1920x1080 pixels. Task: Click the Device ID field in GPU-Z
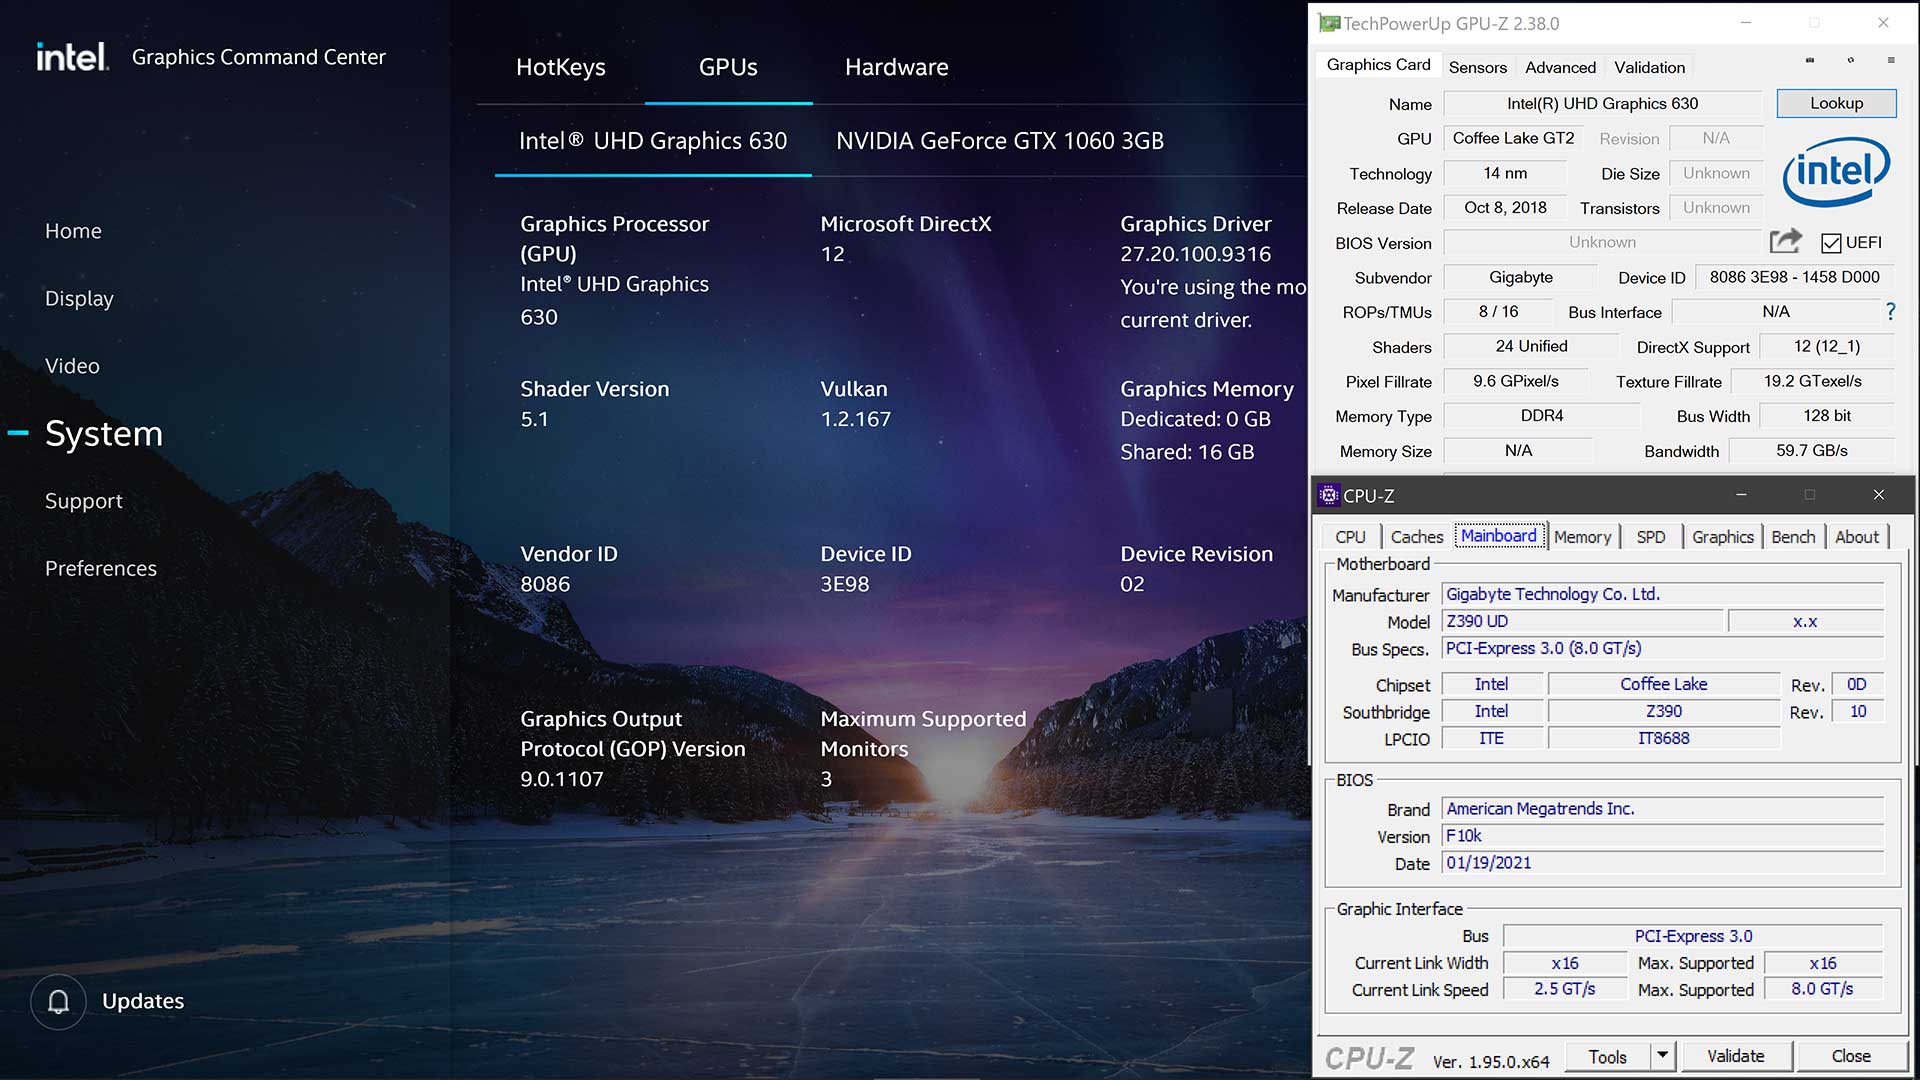coord(1794,277)
